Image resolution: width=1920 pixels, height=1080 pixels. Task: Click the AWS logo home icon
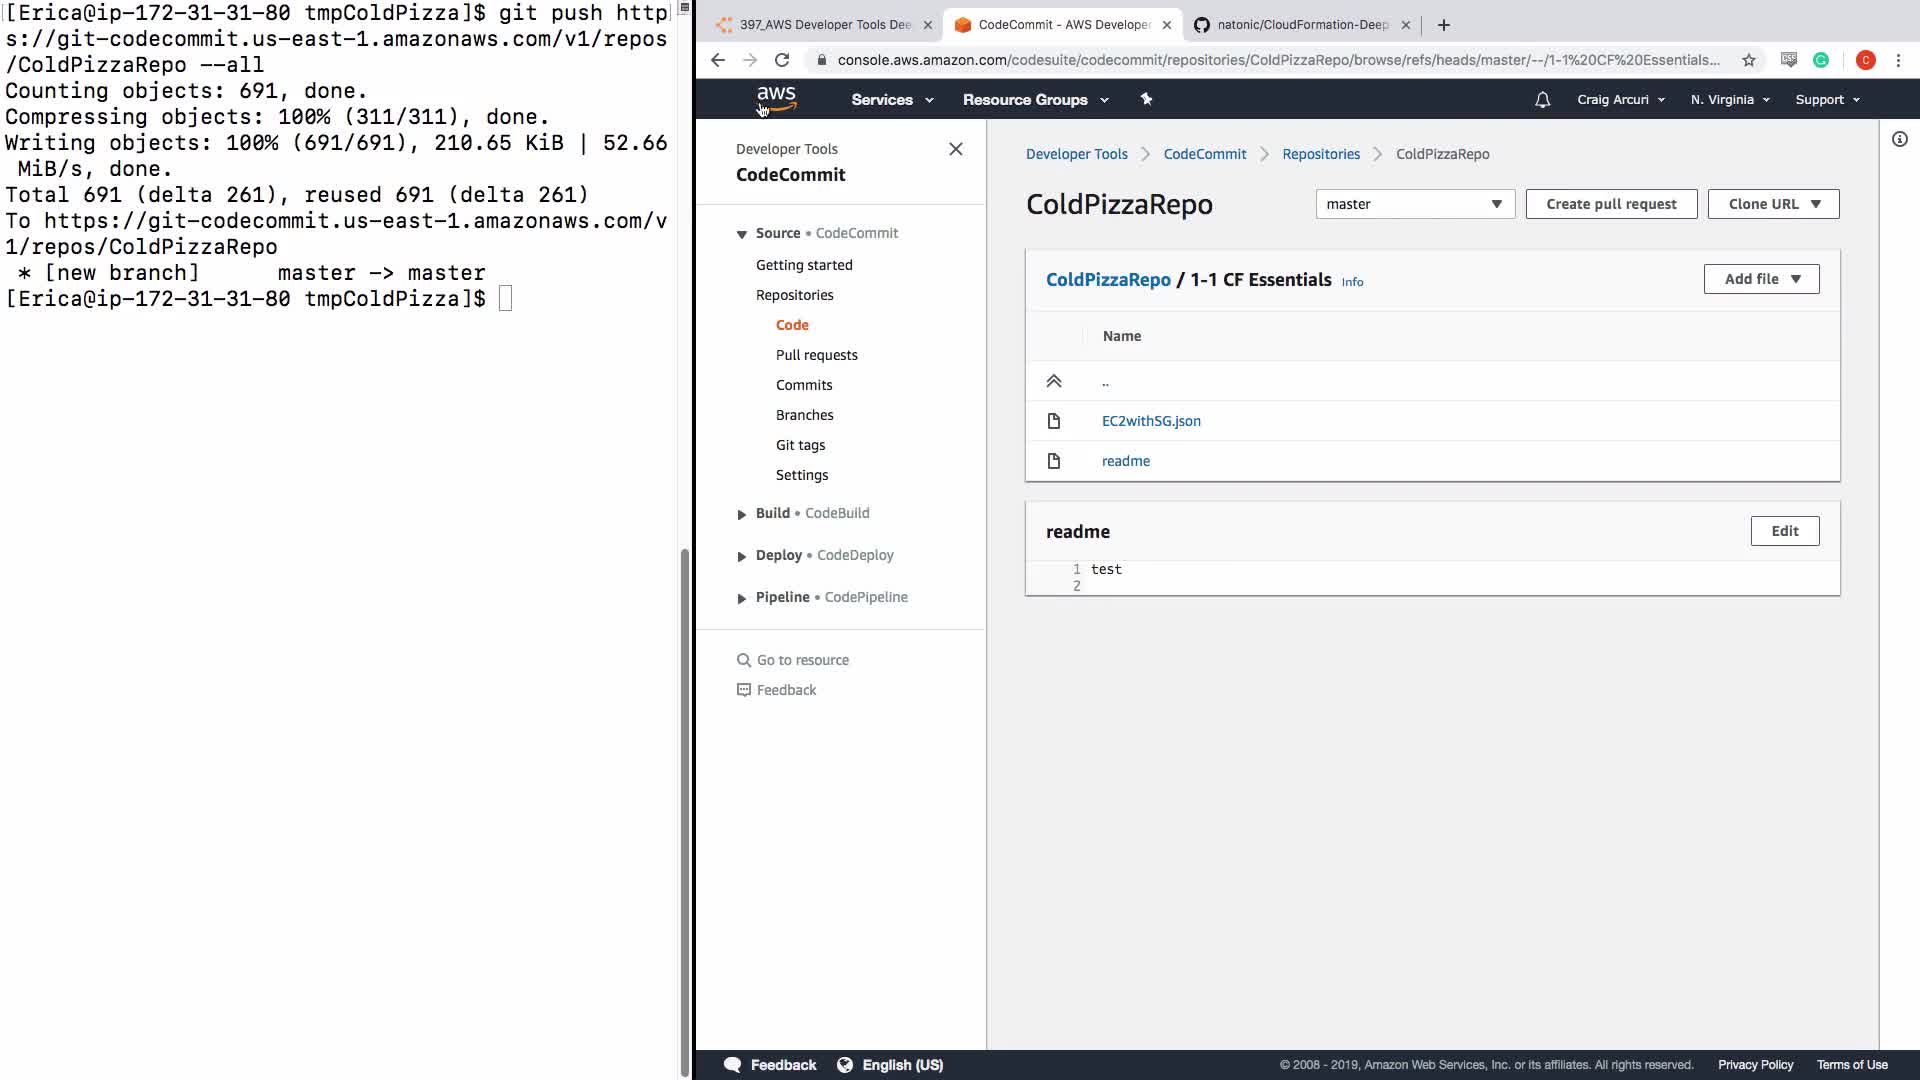pyautogui.click(x=776, y=98)
